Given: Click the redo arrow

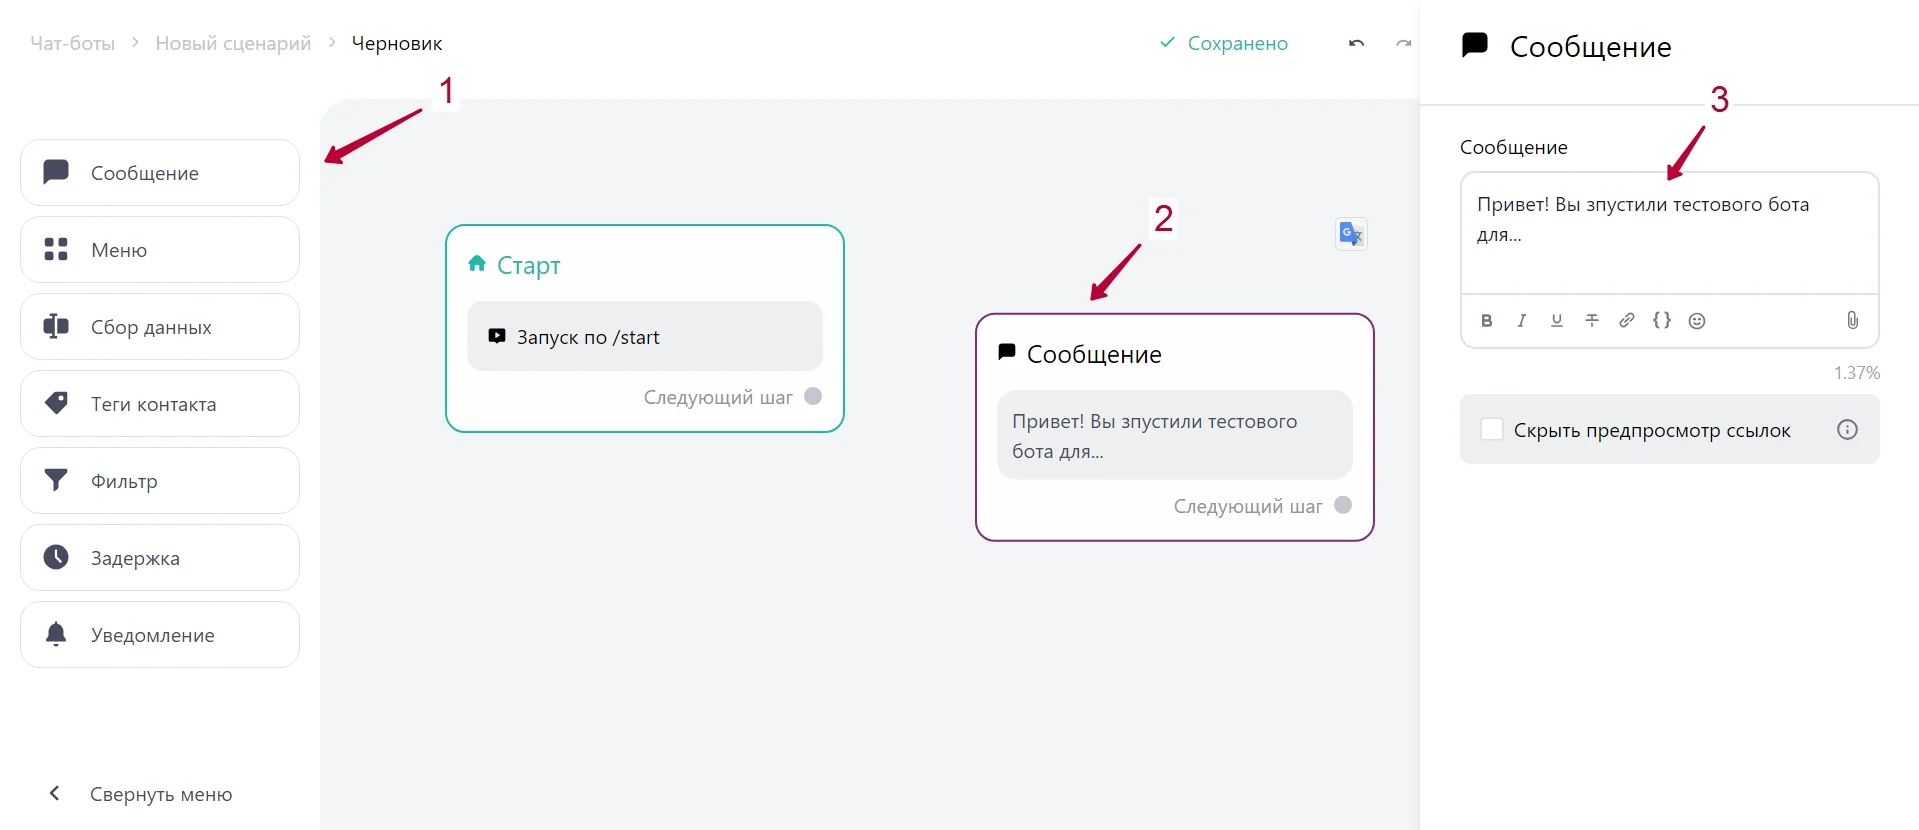Looking at the screenshot, I should [x=1404, y=43].
